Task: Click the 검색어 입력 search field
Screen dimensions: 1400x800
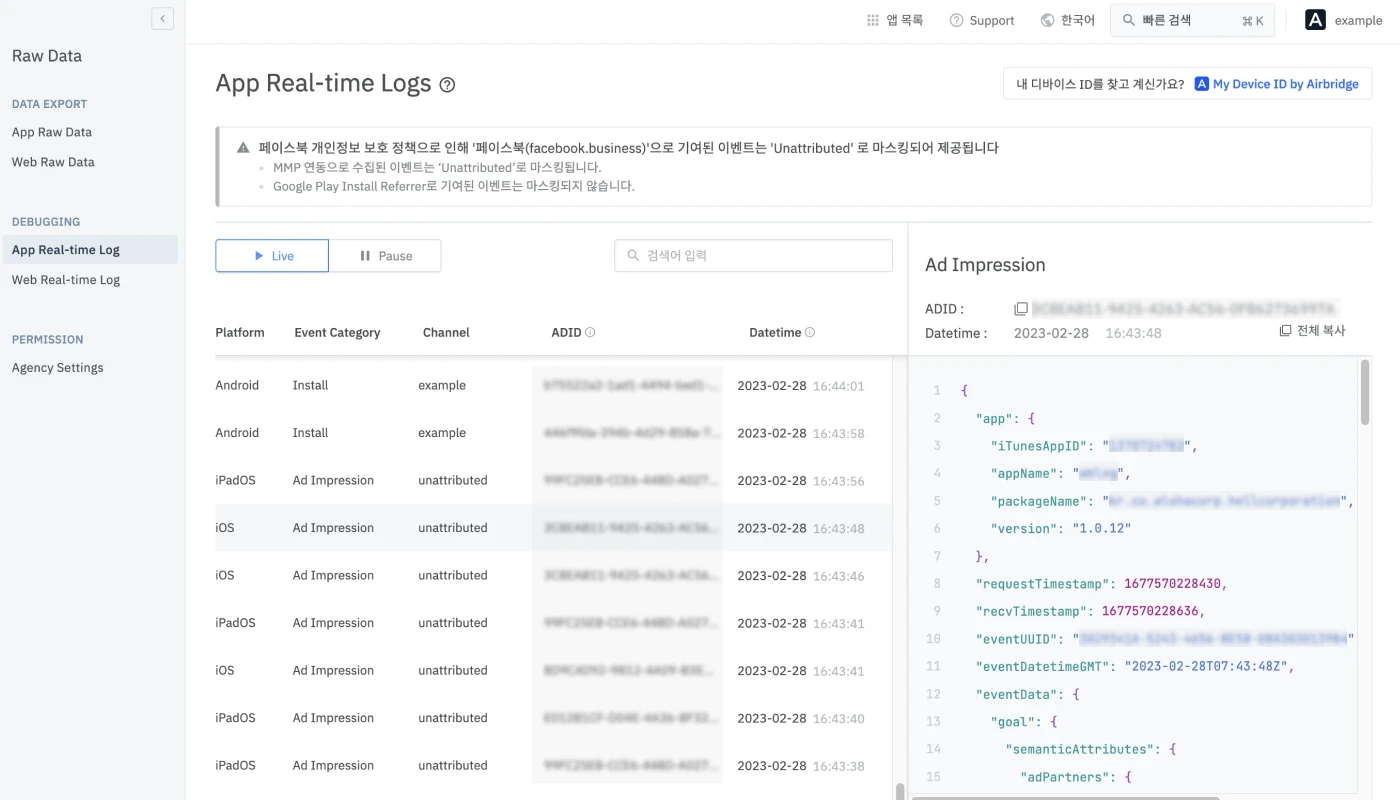Action: point(753,256)
